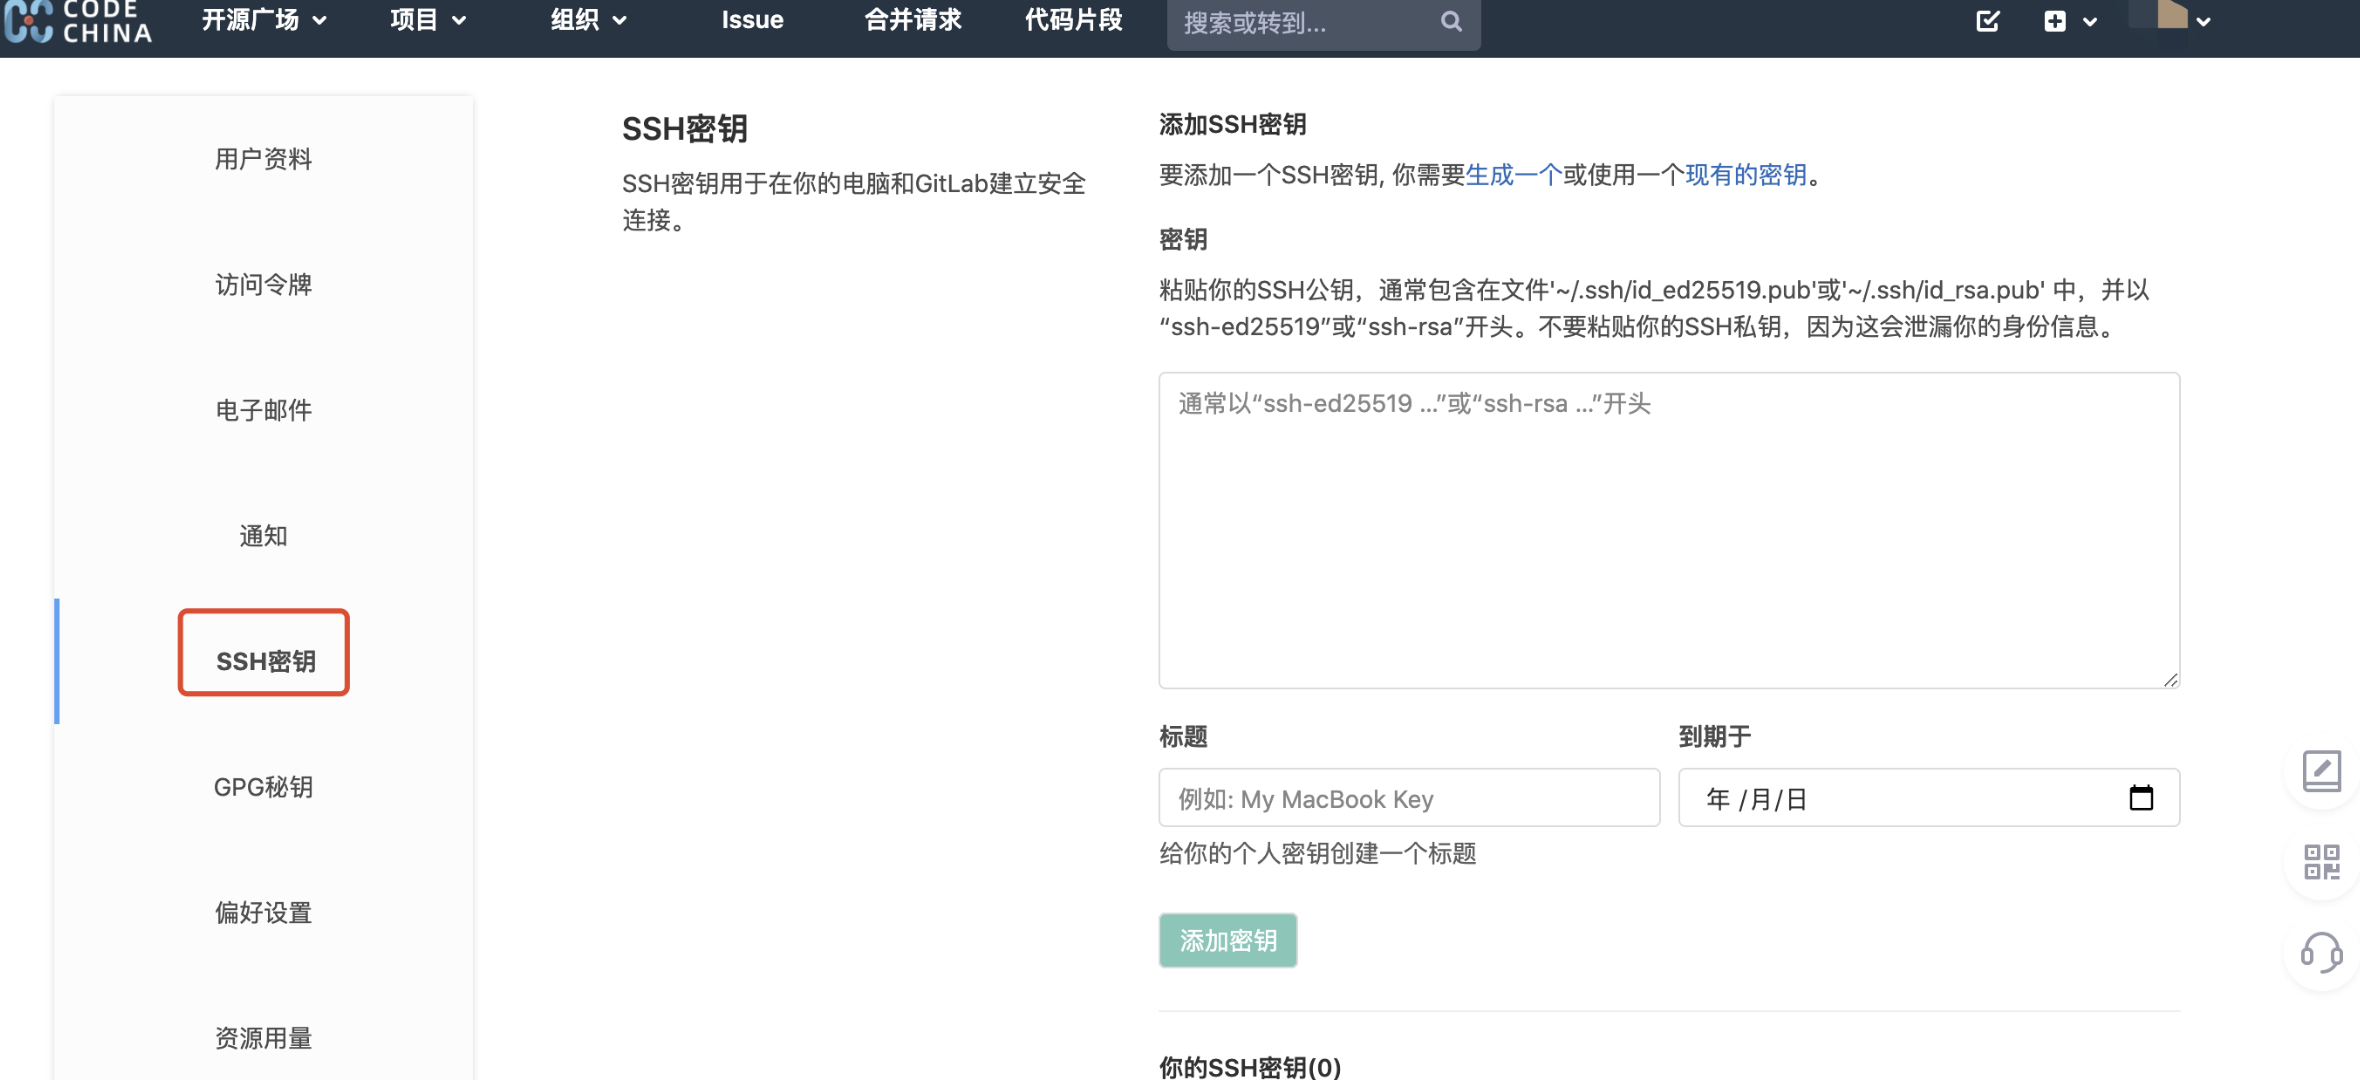This screenshot has height=1080, width=2360.
Task: Focus the 标题 title input field
Action: click(1408, 798)
